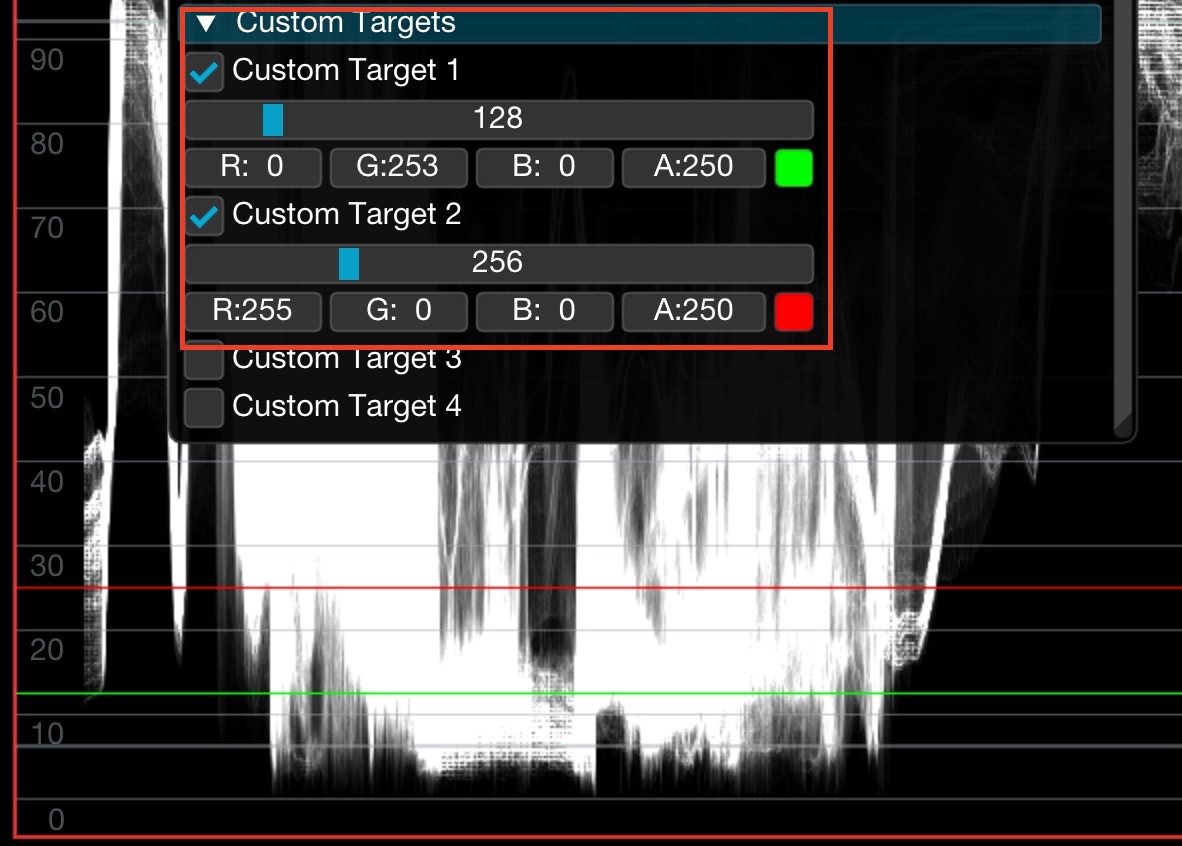Viewport: 1182px width, 846px height.
Task: Open the green color swatch for Custom Target 1
Action: click(794, 167)
